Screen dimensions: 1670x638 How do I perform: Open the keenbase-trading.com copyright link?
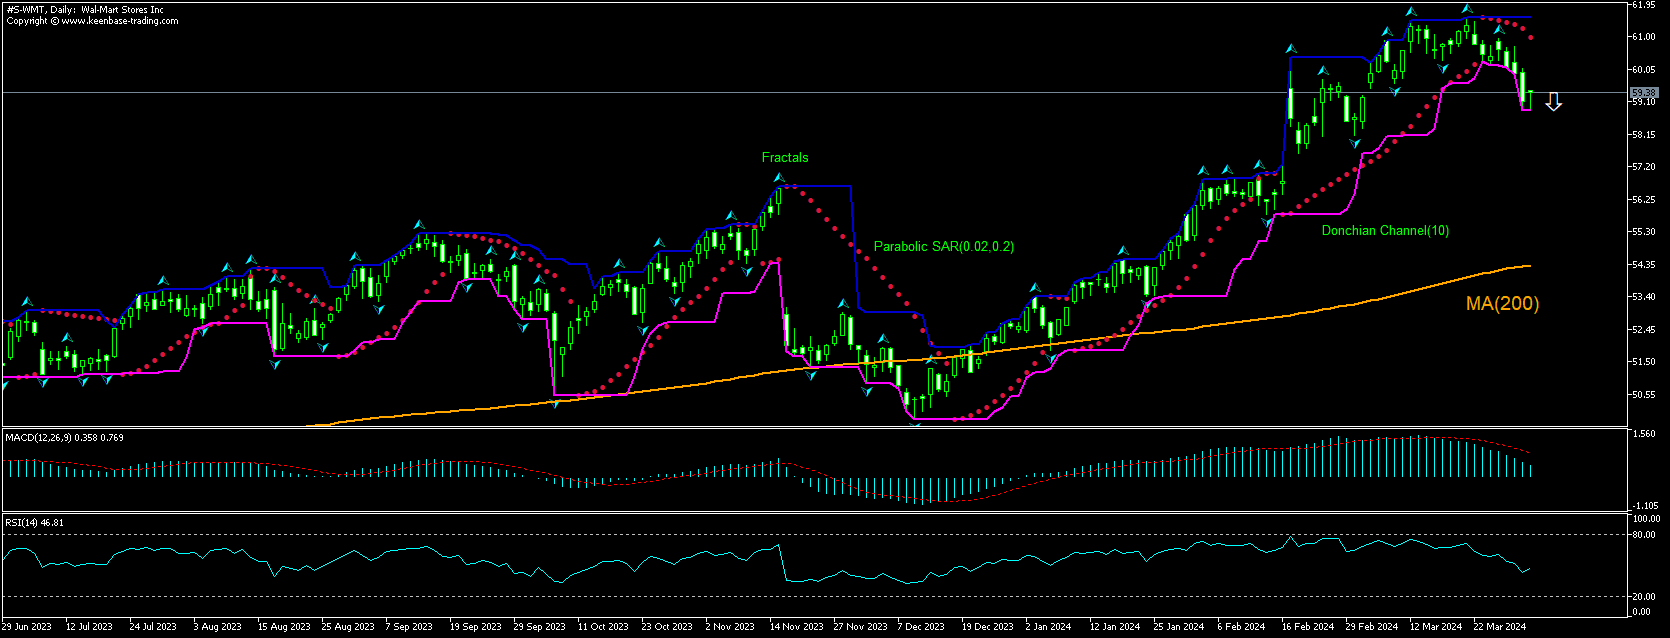[92, 21]
